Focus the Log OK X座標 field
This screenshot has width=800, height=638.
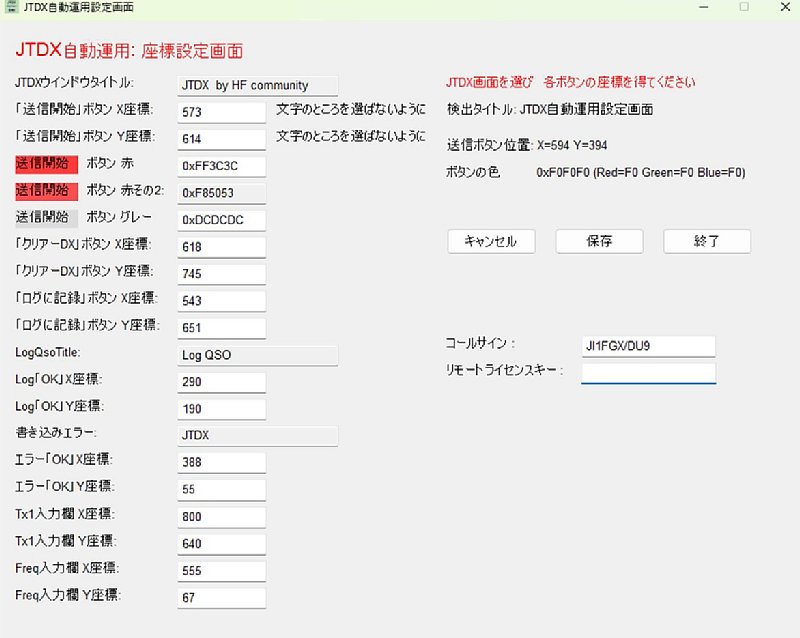[x=221, y=382]
